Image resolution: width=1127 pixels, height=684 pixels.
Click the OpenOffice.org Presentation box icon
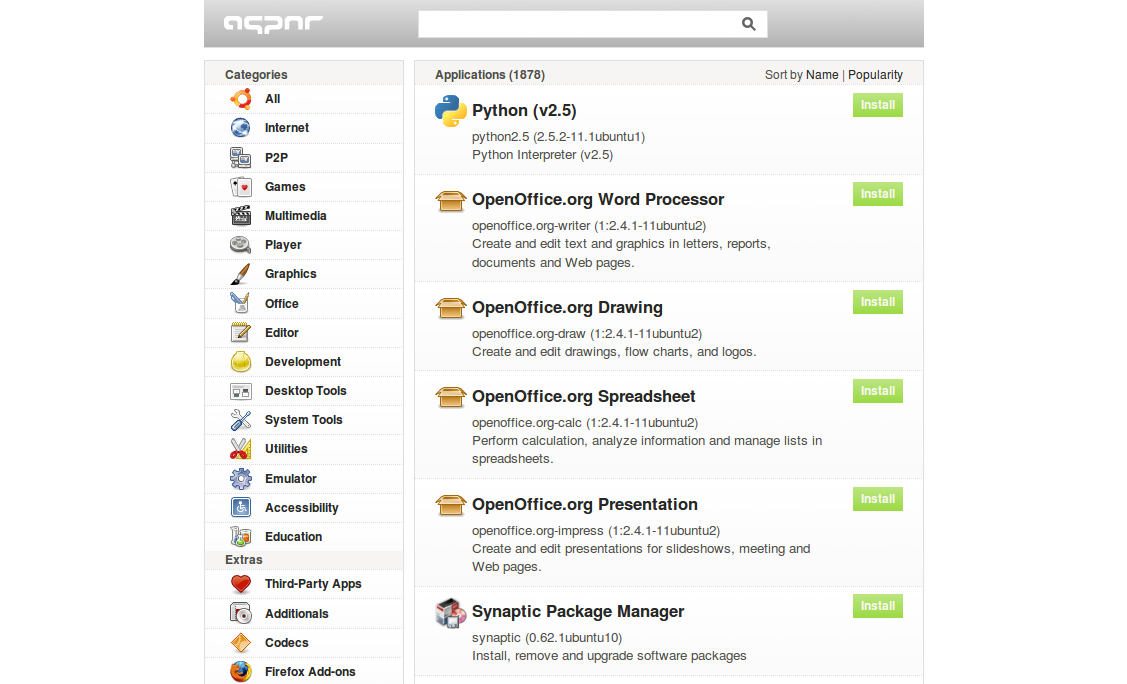[x=451, y=505]
